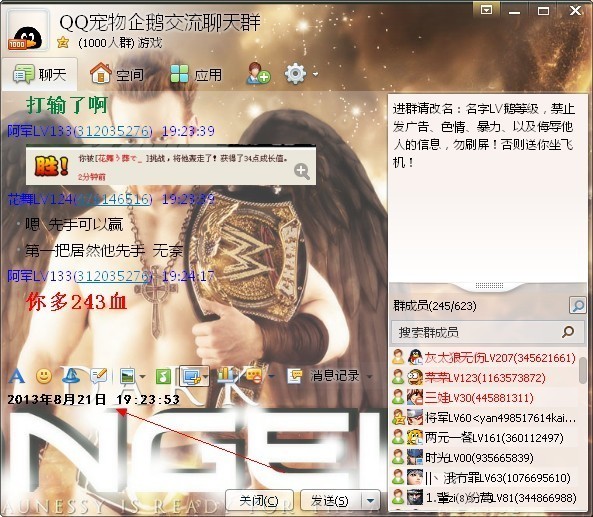Select member 时光LV00(935665839)

point(484,458)
